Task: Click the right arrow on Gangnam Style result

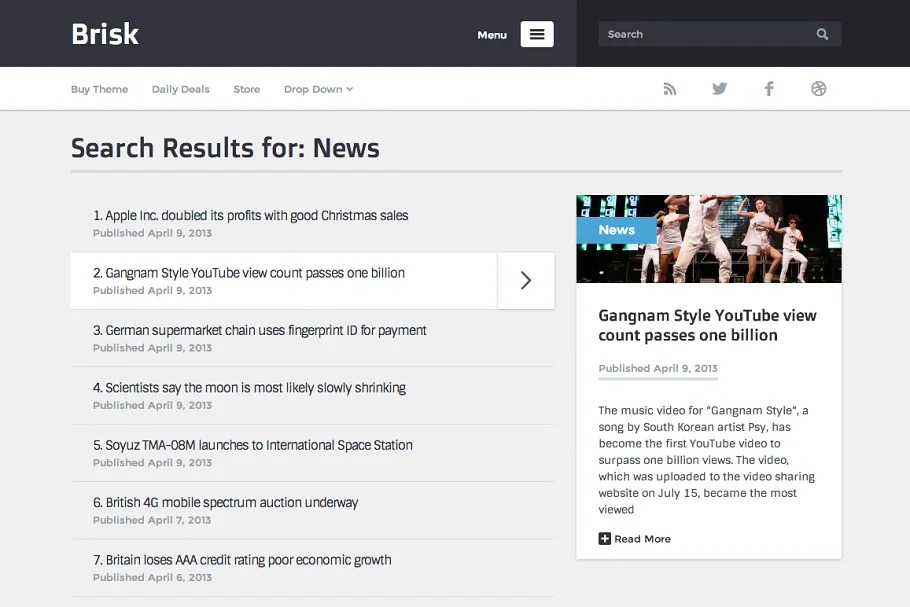Action: point(526,281)
